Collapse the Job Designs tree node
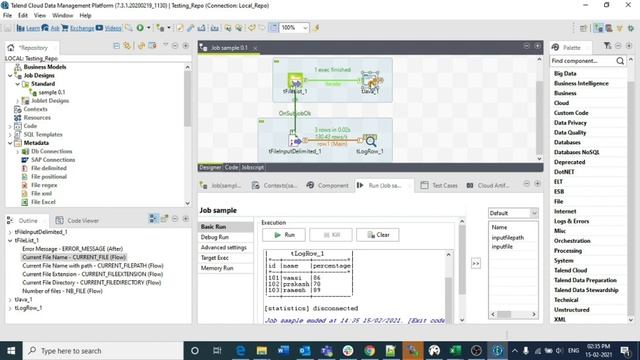 coord(10,76)
